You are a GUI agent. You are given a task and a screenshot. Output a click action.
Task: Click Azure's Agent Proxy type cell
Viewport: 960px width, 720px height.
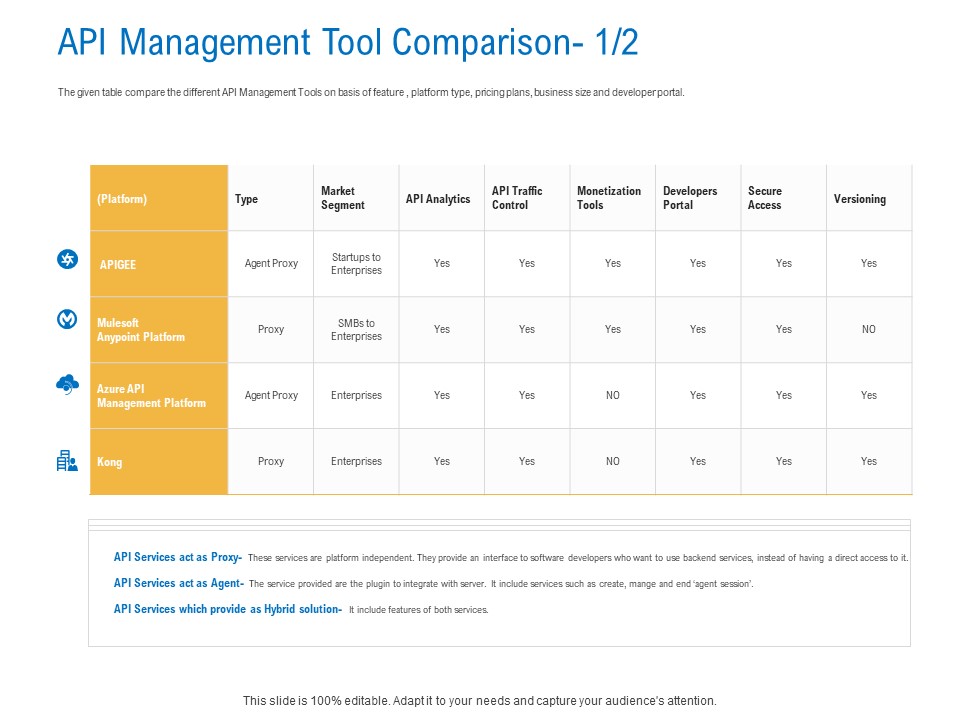pos(271,396)
